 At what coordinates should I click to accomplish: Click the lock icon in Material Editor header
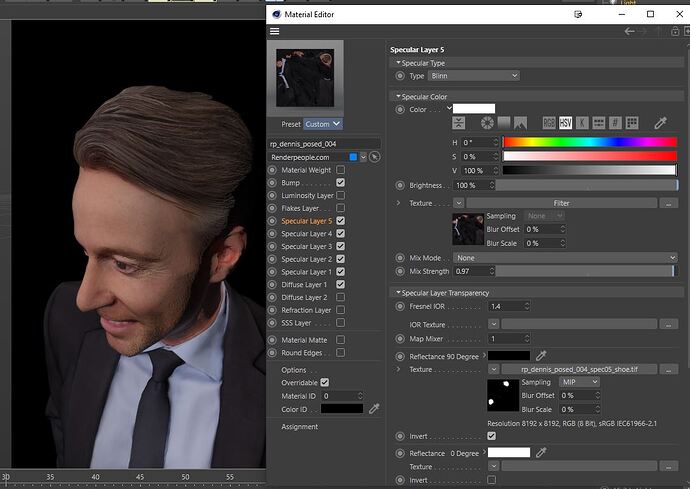pyautogui.click(x=675, y=31)
